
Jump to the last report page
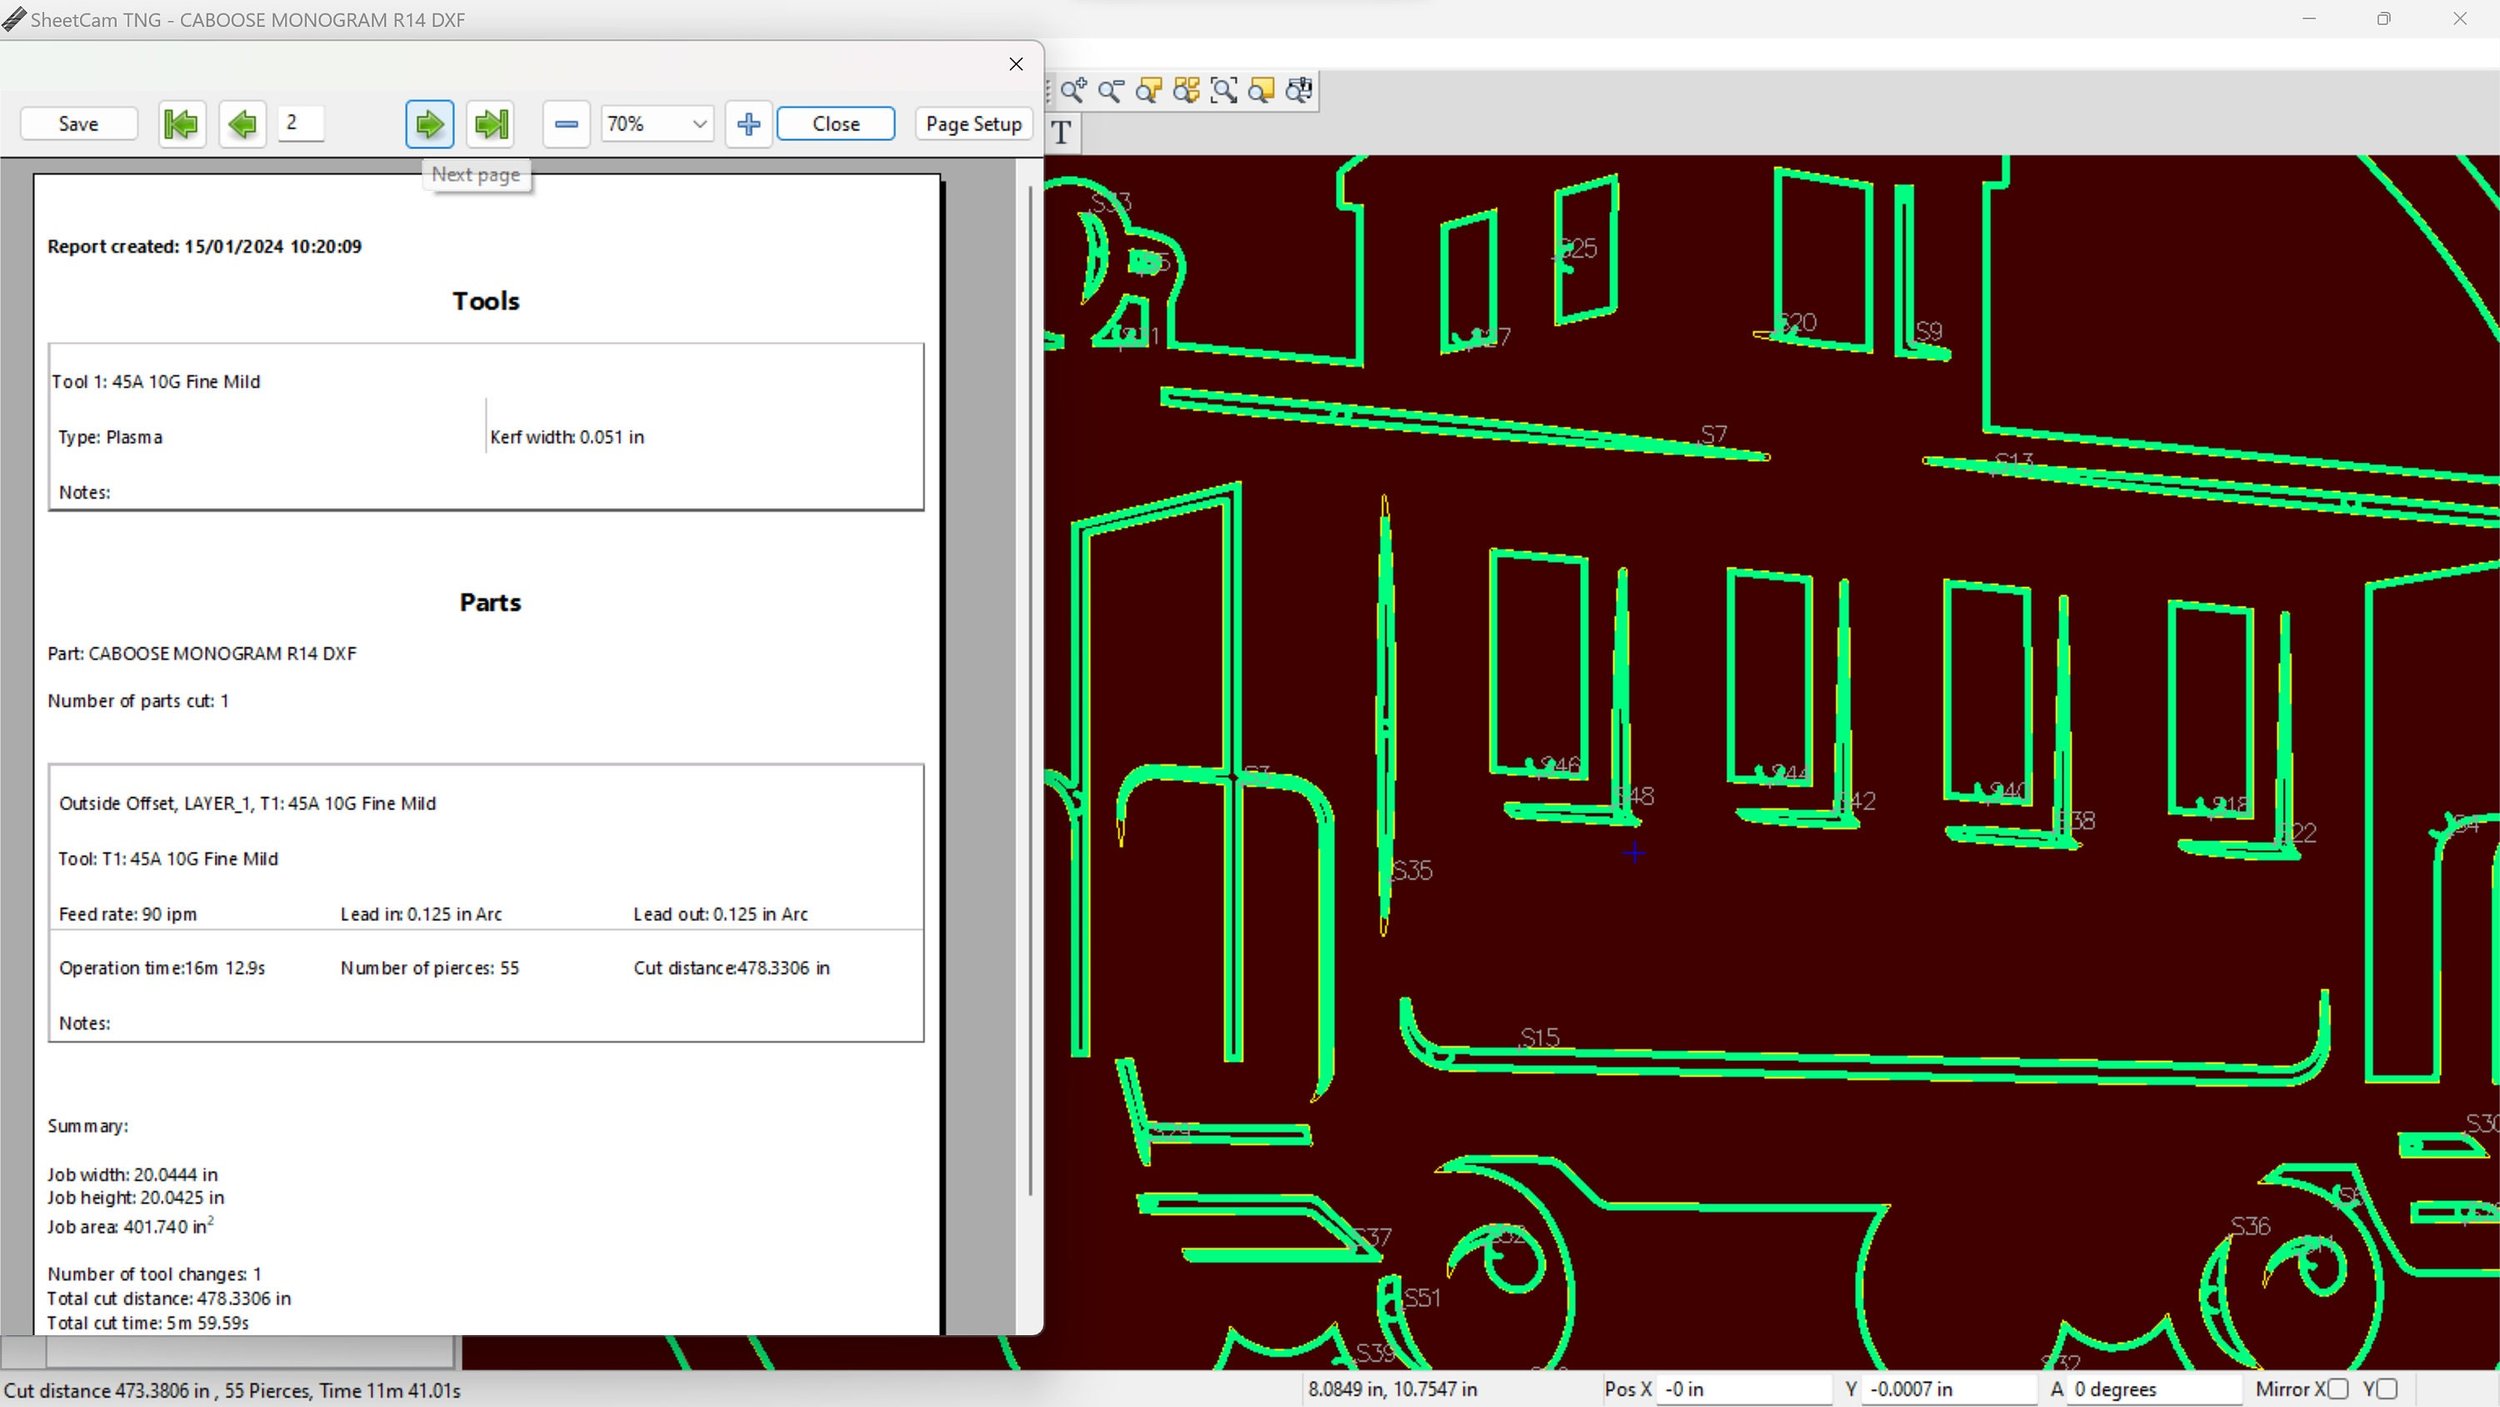491,124
